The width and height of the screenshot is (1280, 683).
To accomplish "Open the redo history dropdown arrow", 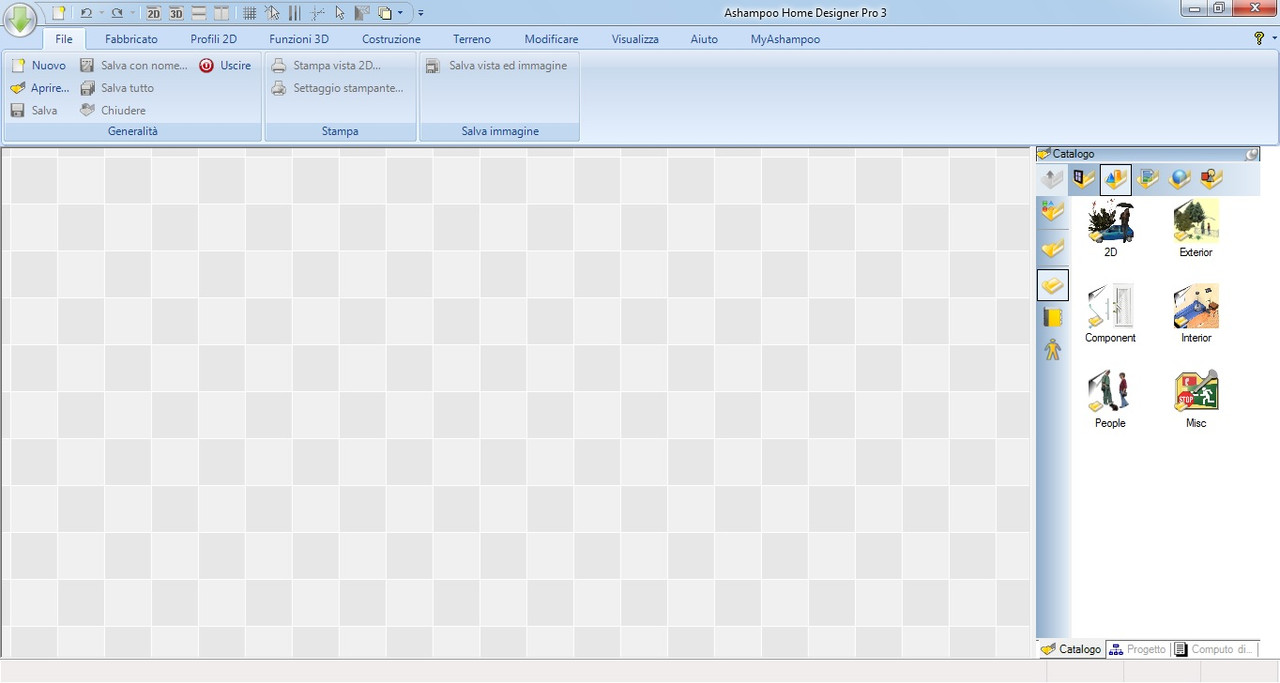I will point(132,13).
